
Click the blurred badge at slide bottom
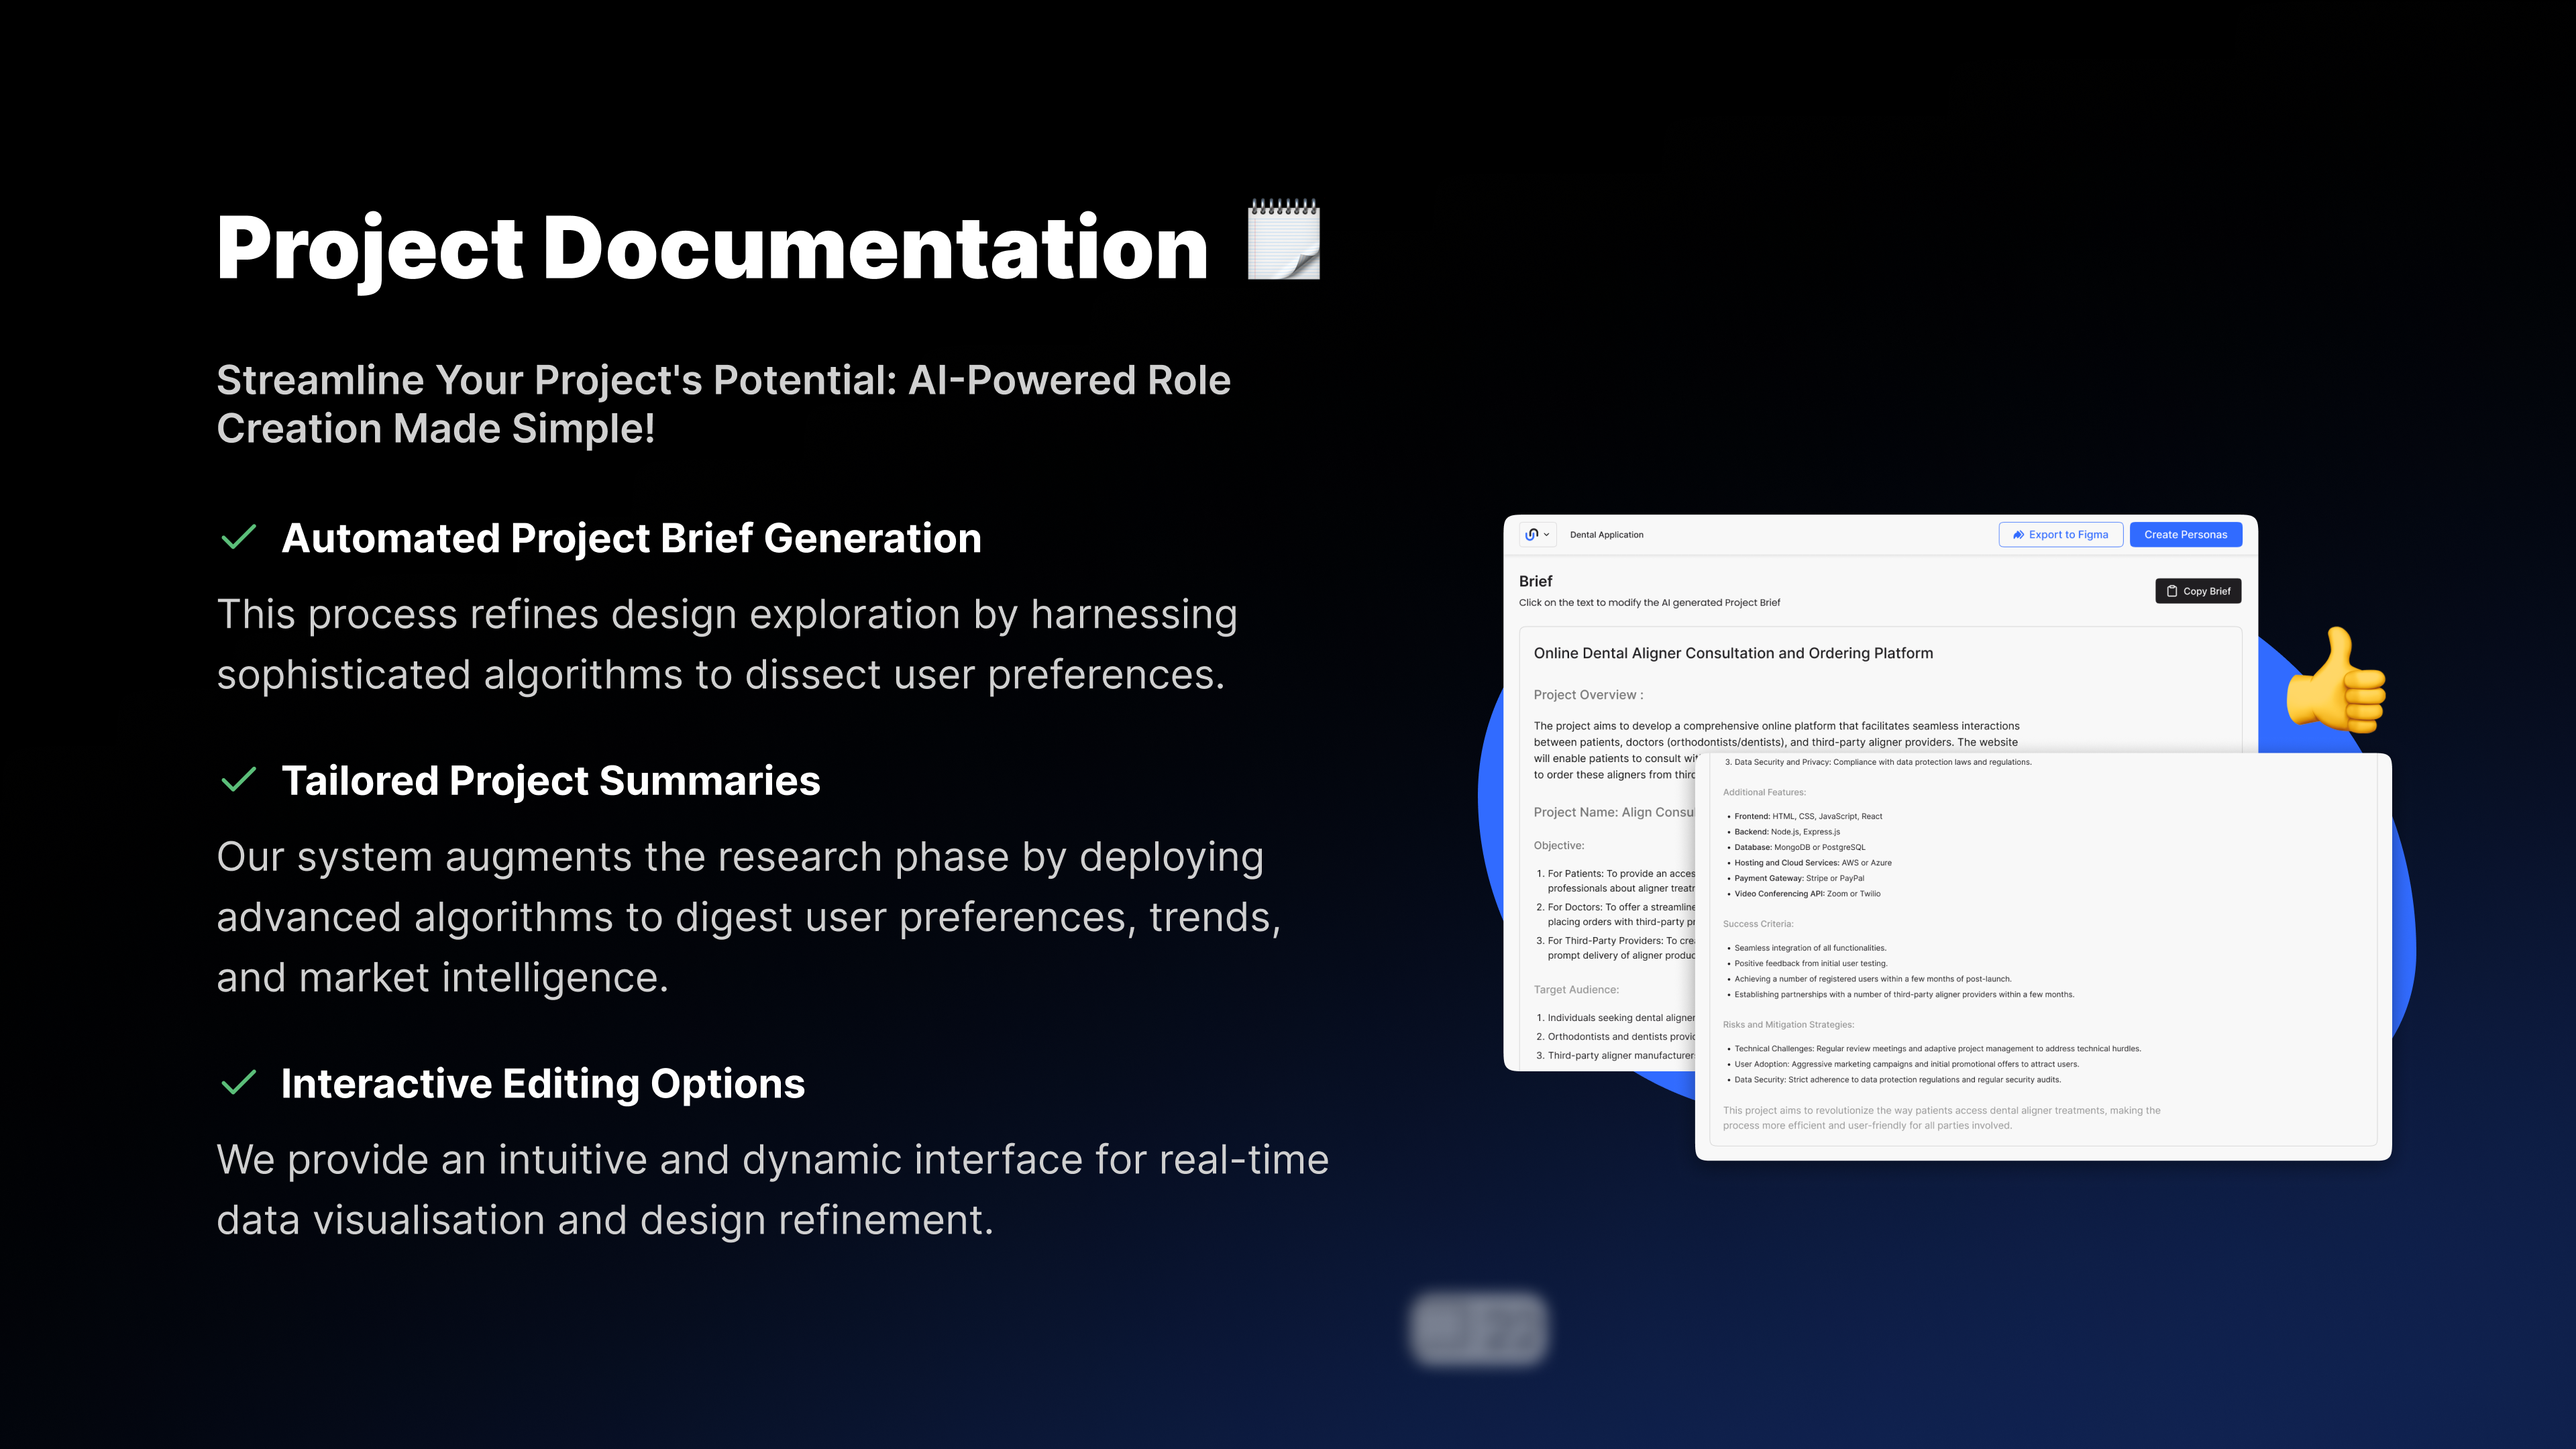[1479, 1328]
